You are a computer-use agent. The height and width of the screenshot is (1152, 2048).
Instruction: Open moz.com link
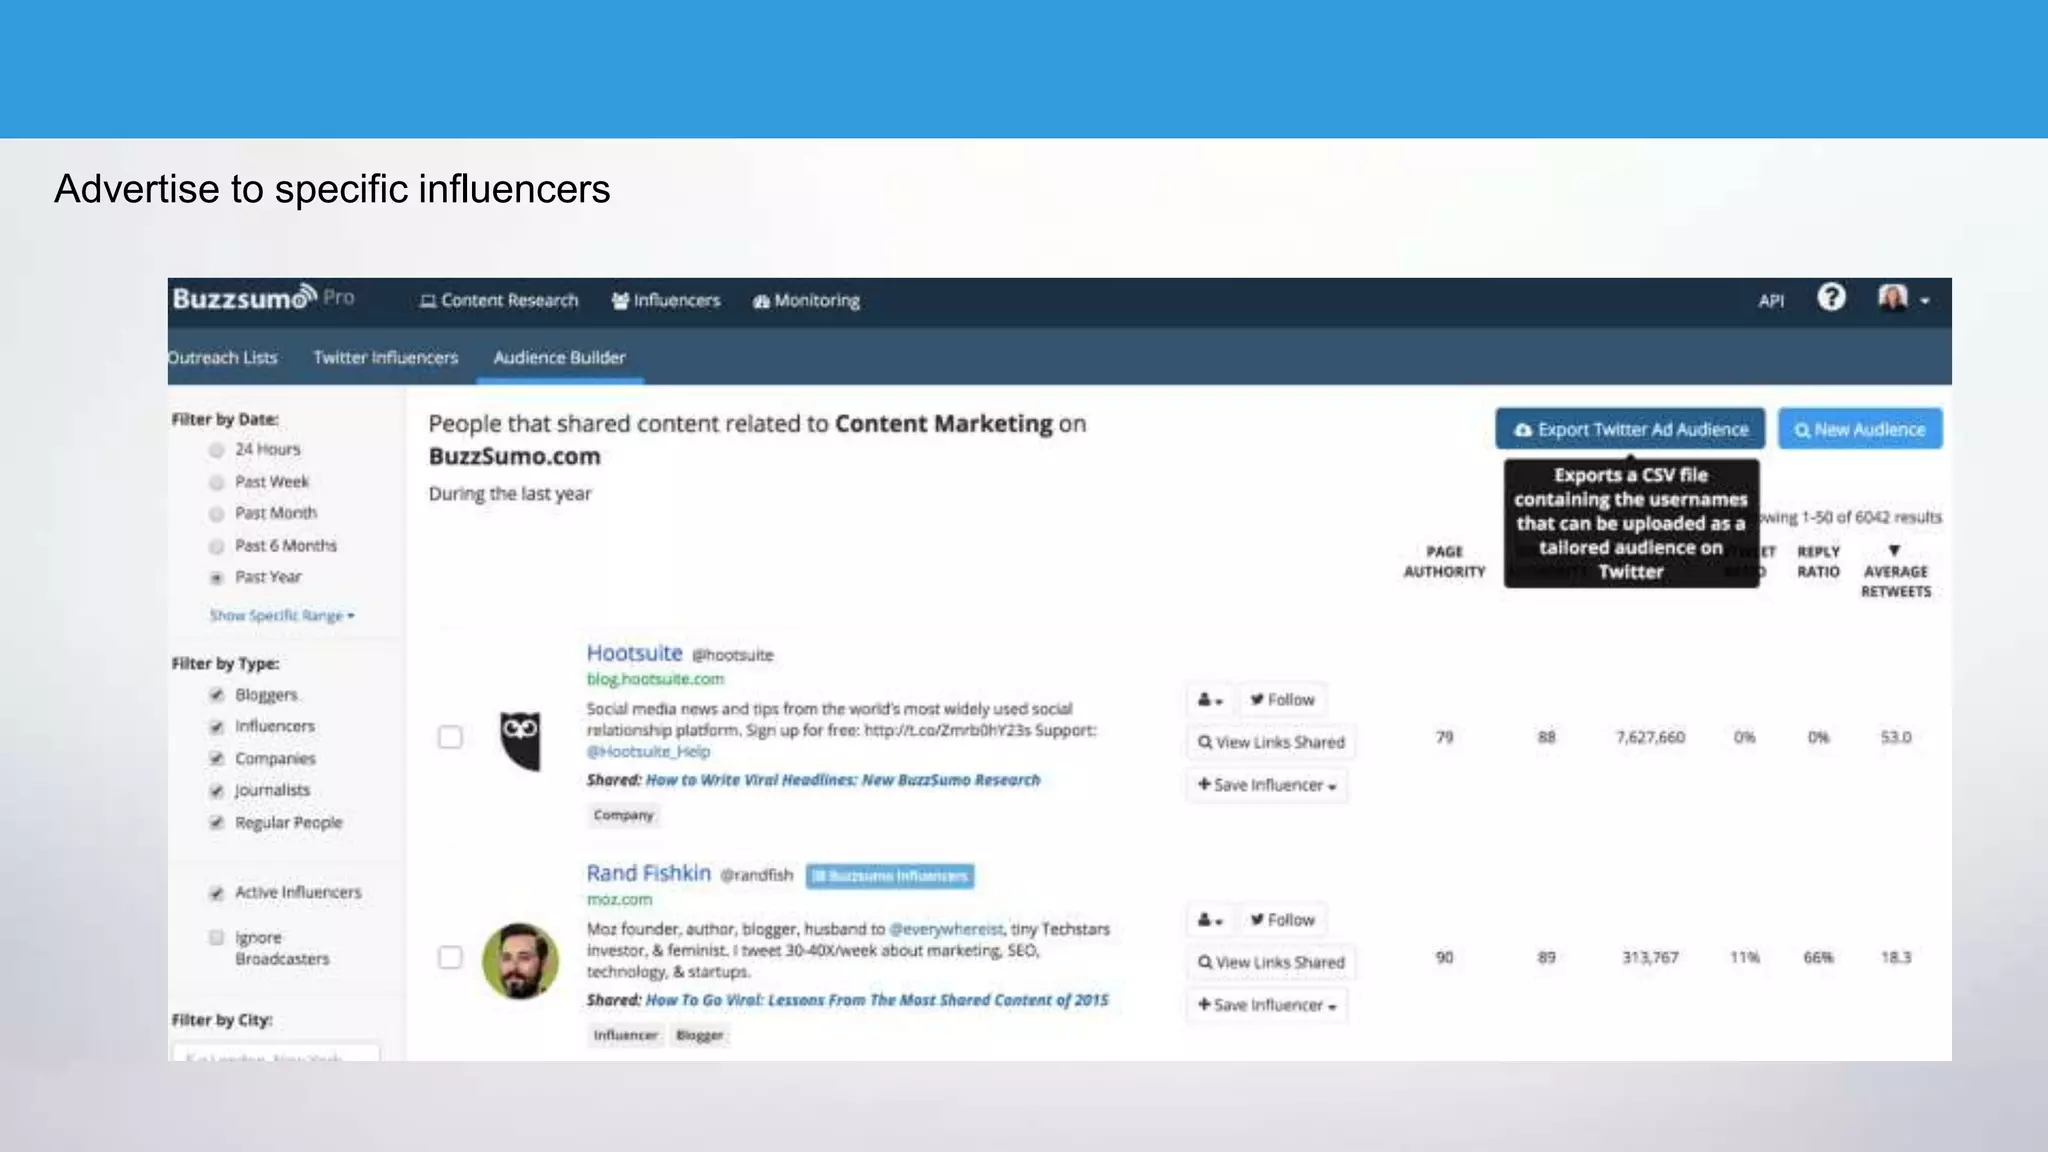click(x=619, y=899)
